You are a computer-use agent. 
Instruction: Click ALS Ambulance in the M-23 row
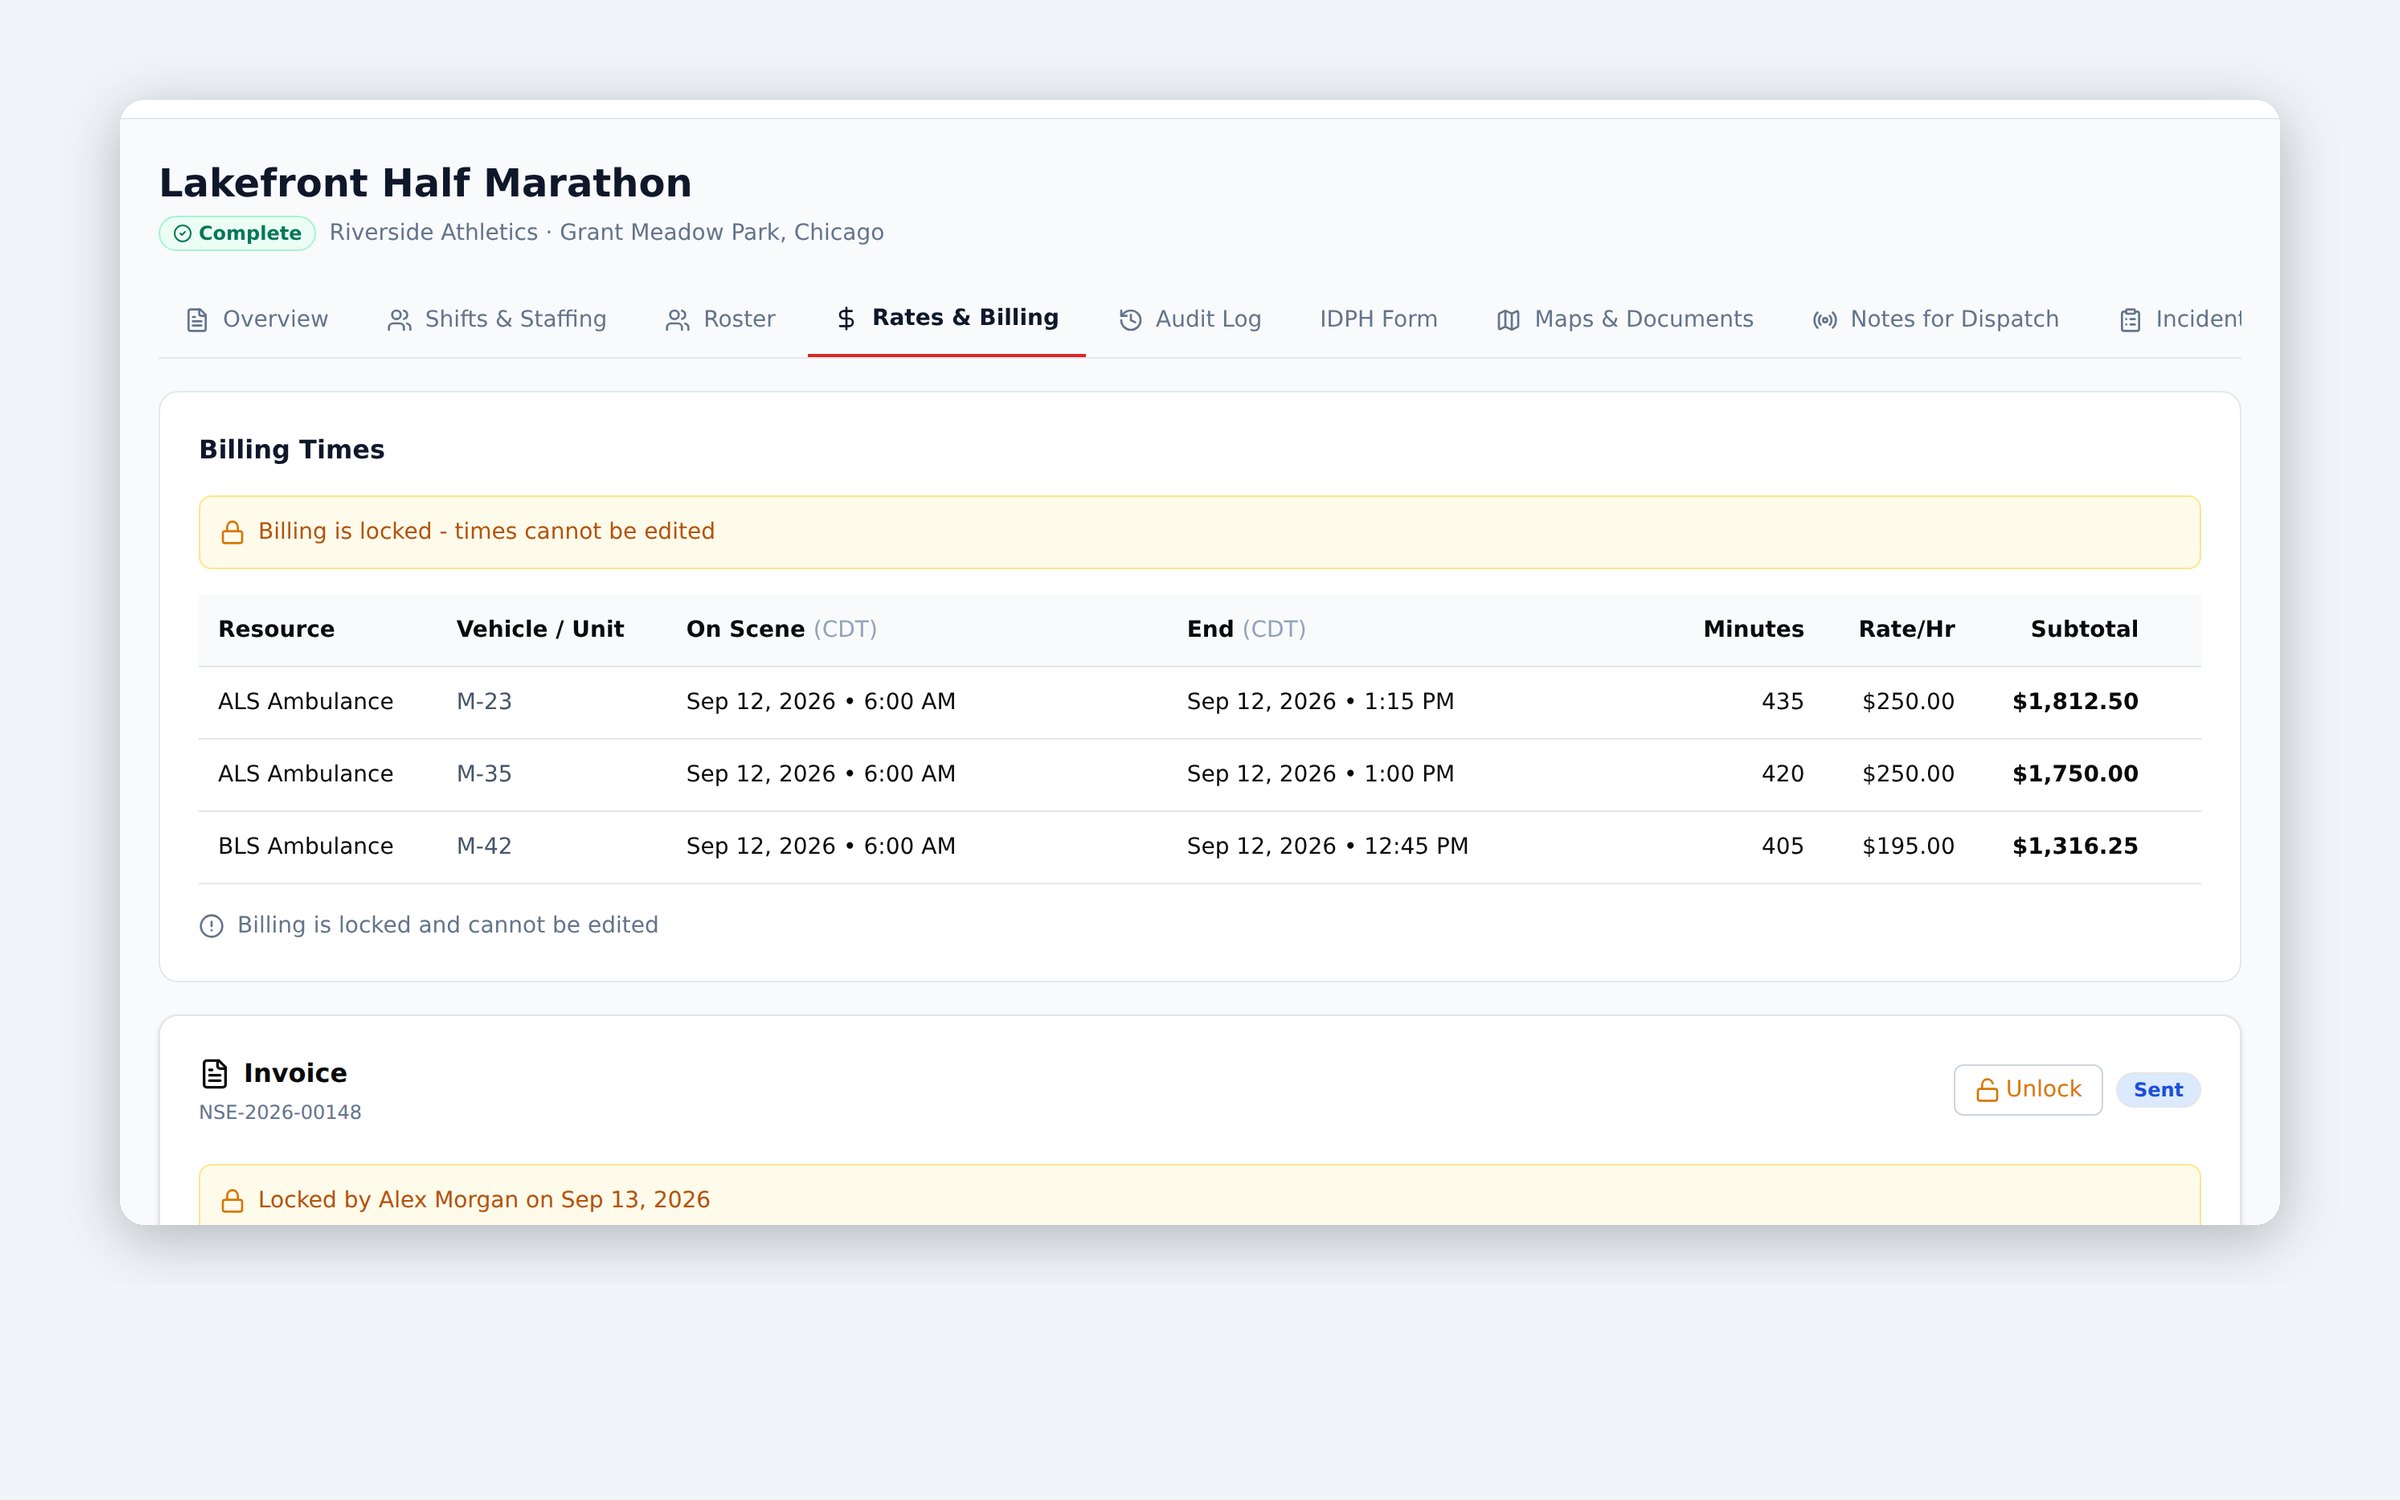tap(305, 702)
